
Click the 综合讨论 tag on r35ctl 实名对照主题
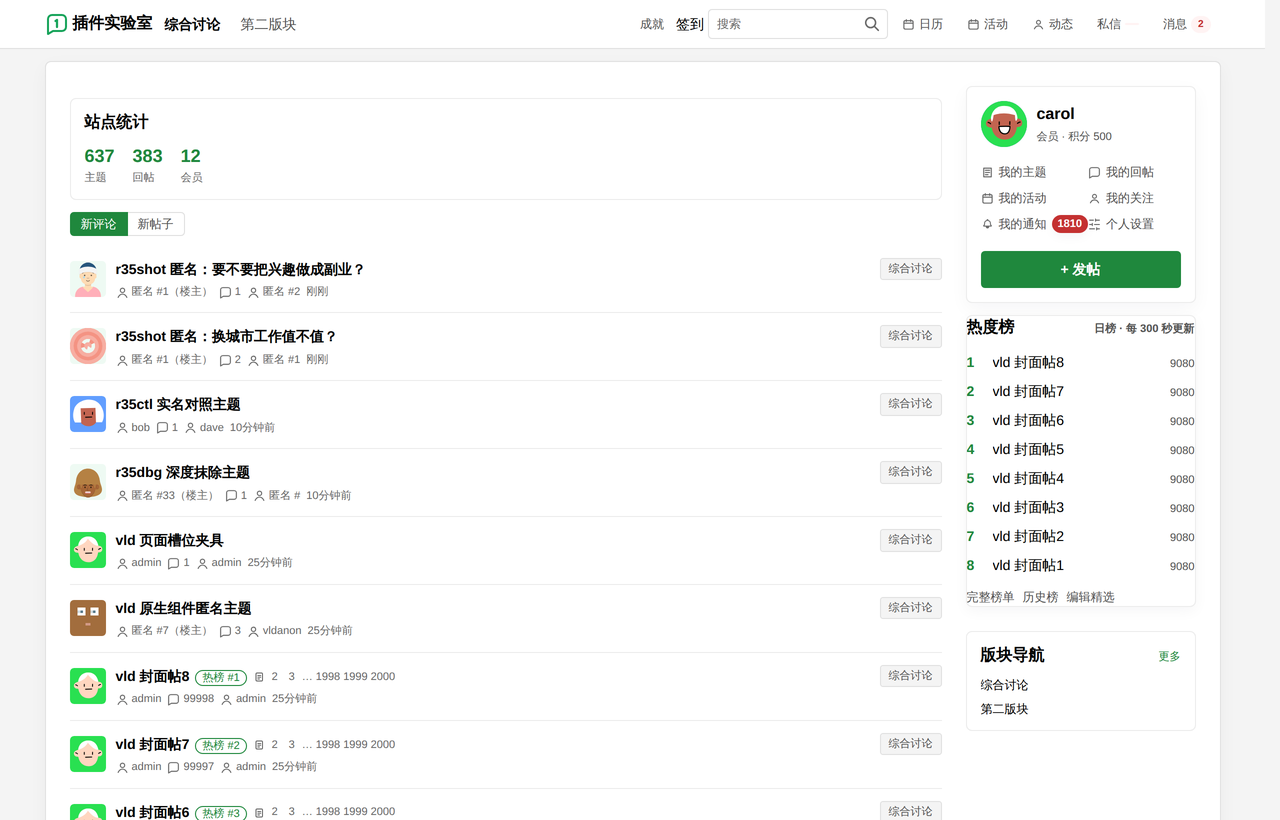(x=911, y=404)
